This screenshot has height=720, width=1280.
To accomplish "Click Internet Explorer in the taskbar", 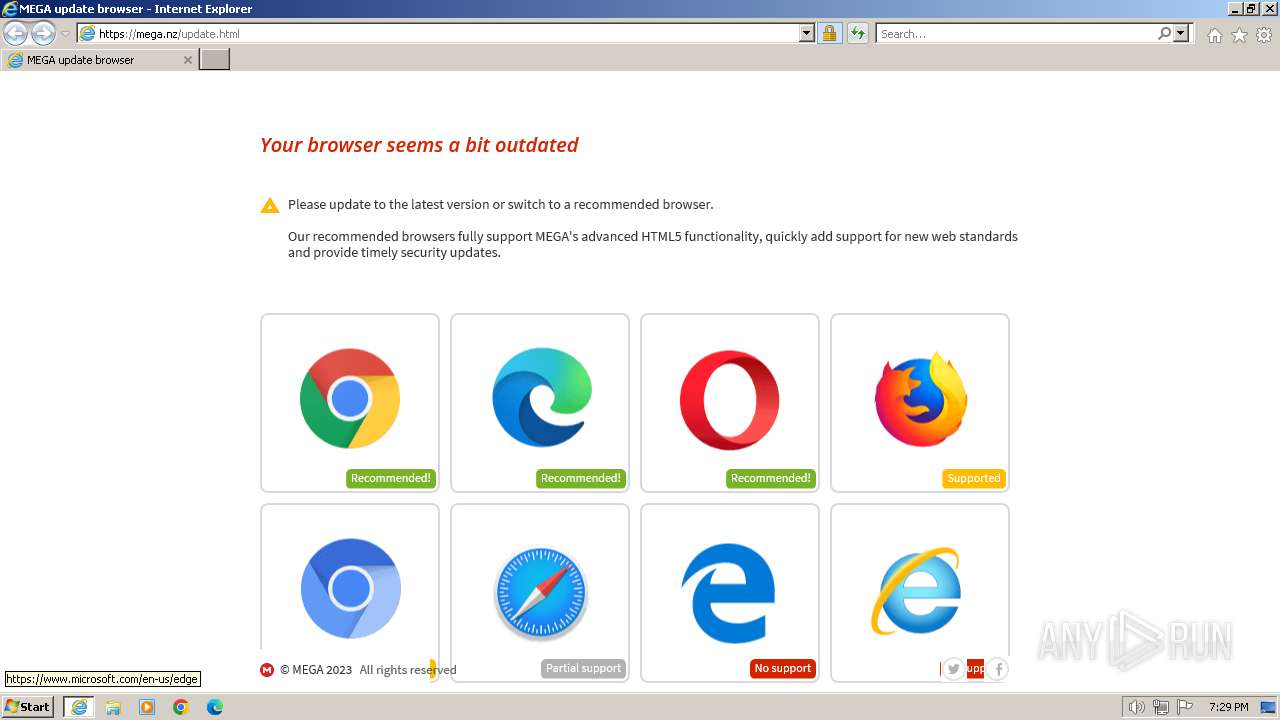I will tap(79, 707).
